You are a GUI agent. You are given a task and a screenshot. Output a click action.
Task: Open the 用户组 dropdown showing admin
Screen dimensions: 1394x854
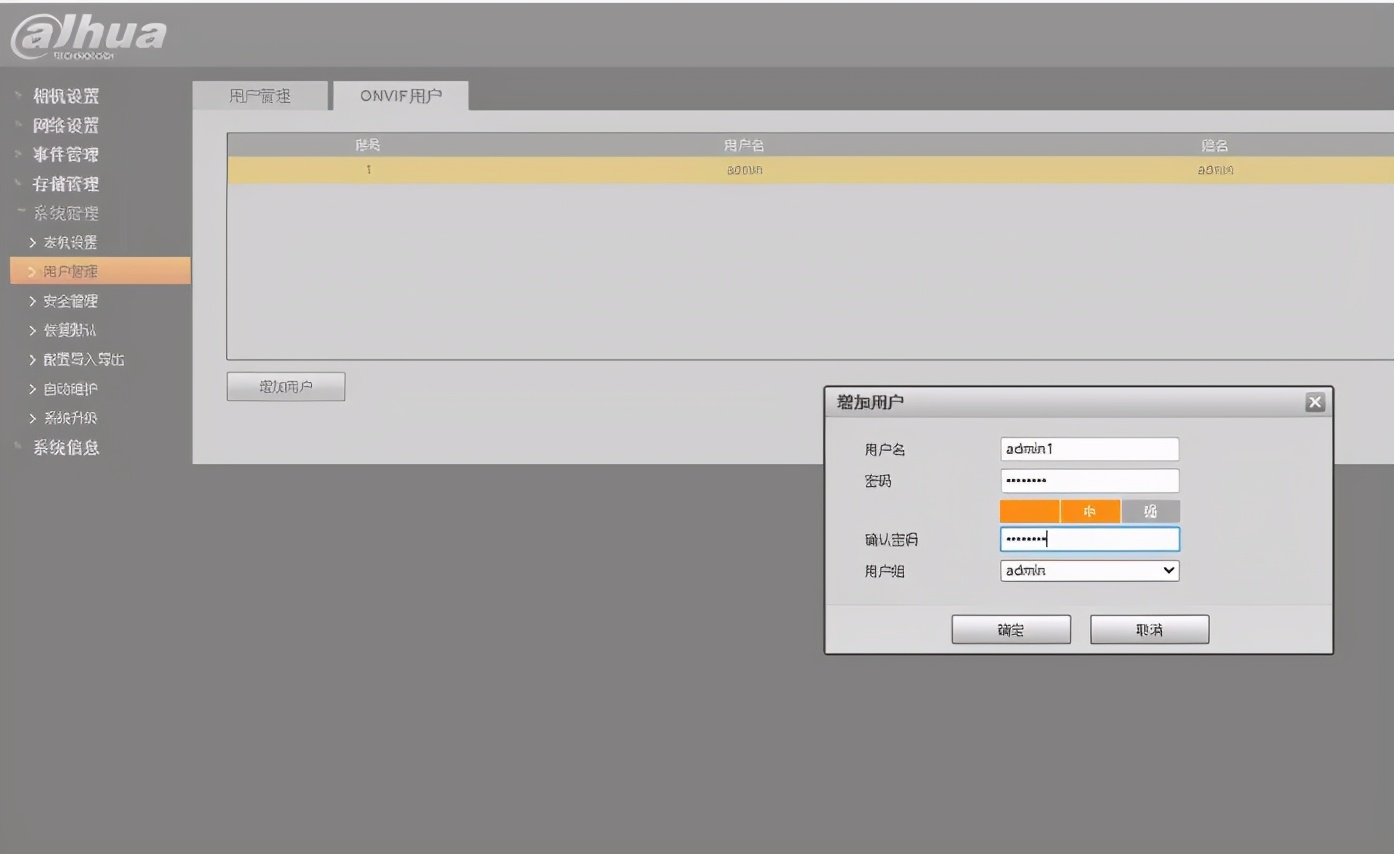pos(1090,570)
